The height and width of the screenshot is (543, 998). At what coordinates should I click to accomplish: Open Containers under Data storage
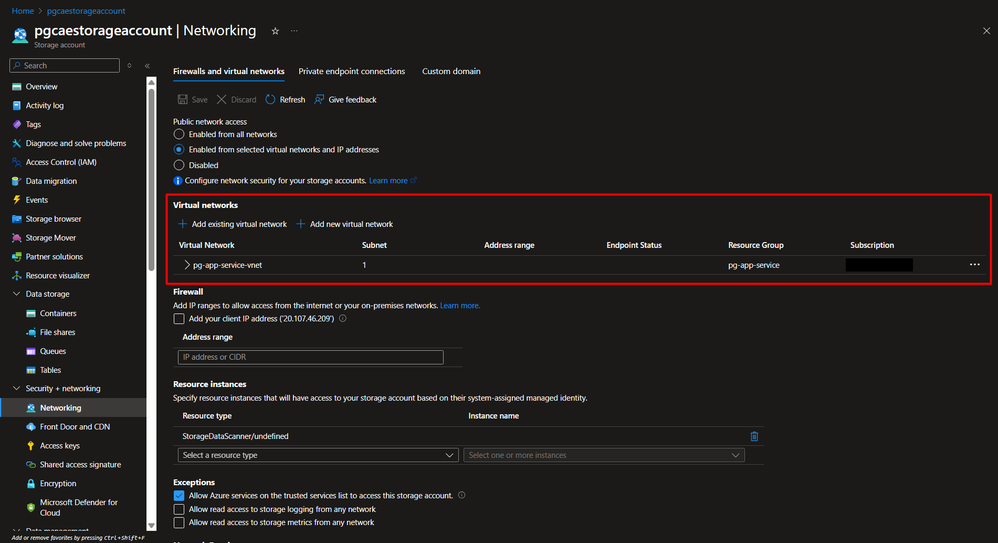click(58, 313)
